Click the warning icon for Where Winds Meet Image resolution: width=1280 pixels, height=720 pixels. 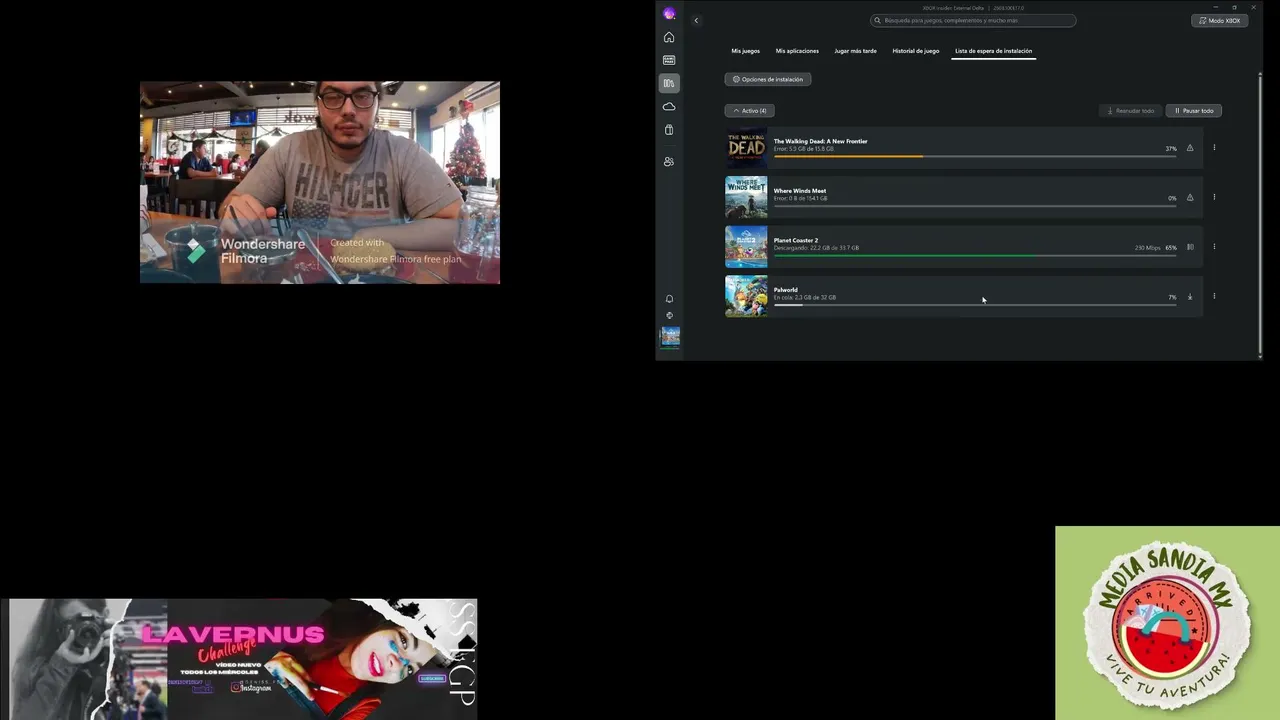[1190, 198]
